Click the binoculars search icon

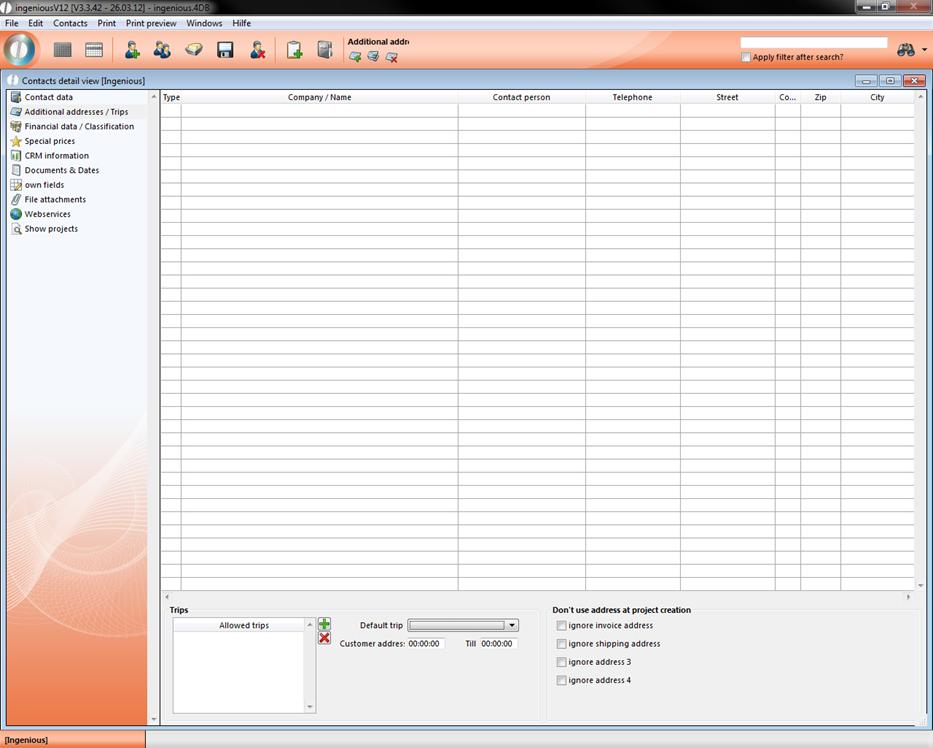tap(906, 50)
